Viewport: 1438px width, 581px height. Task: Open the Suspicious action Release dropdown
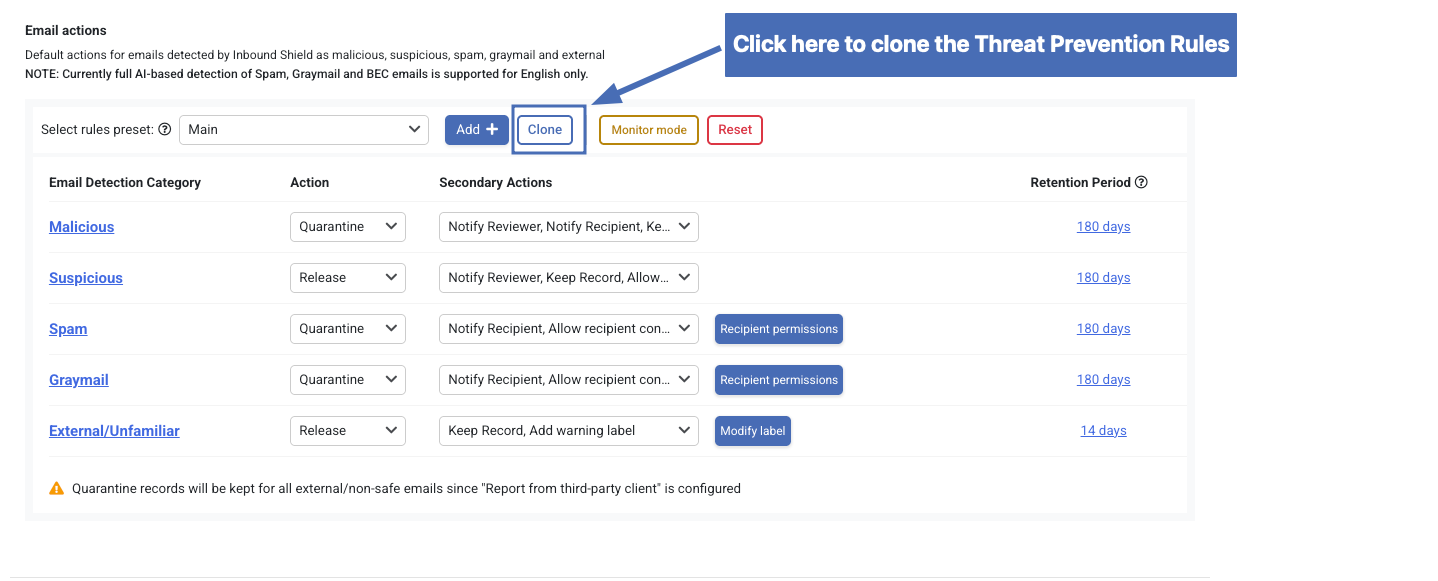pyautogui.click(x=348, y=278)
